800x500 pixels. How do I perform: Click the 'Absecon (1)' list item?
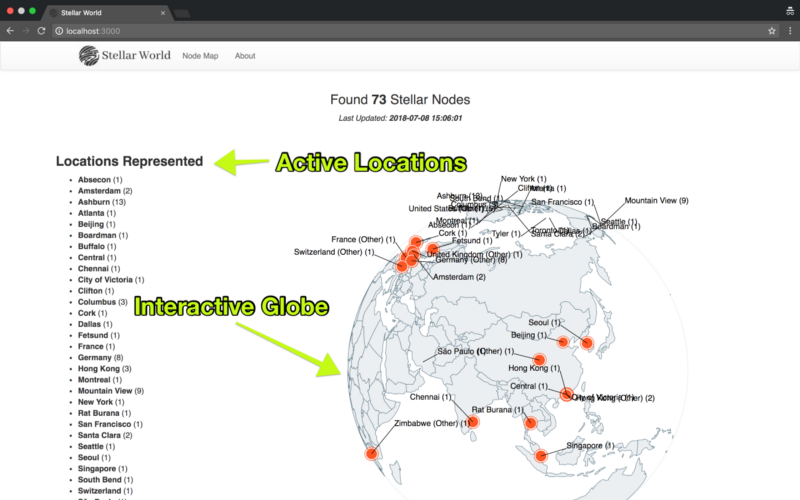click(100, 180)
